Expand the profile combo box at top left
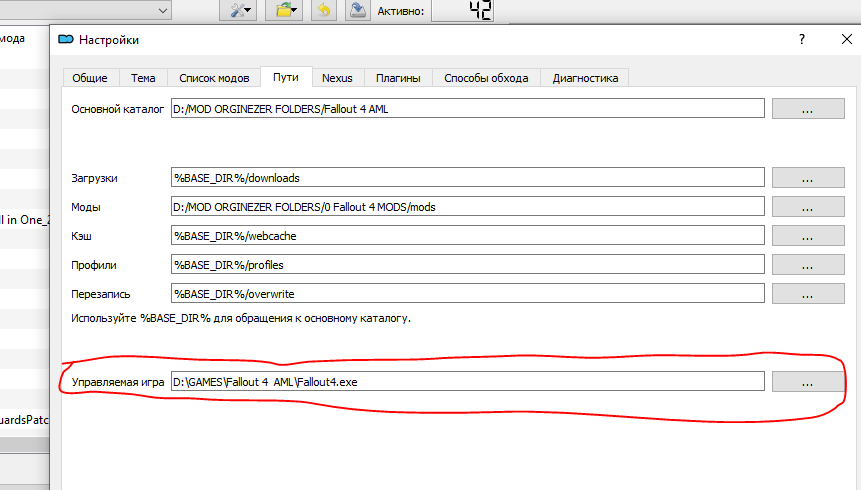 click(161, 9)
